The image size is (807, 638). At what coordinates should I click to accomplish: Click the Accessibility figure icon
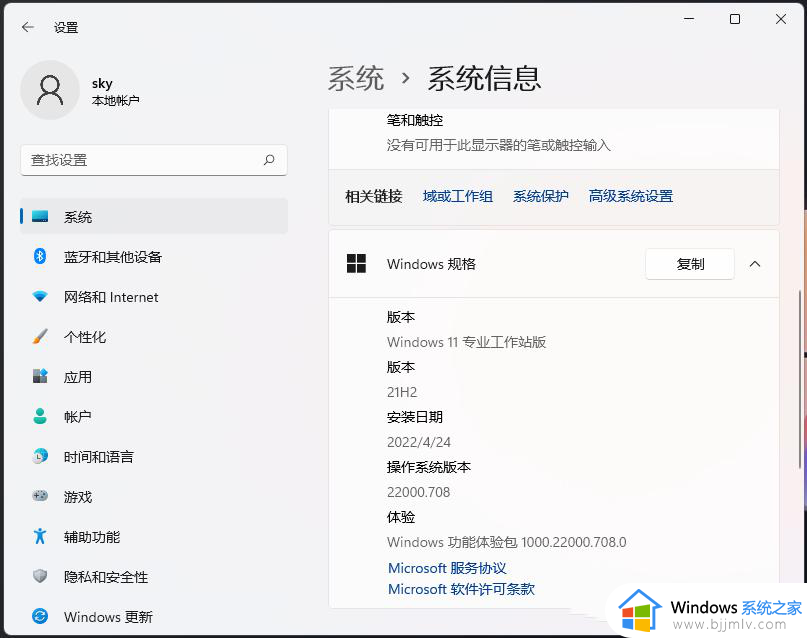pos(40,536)
